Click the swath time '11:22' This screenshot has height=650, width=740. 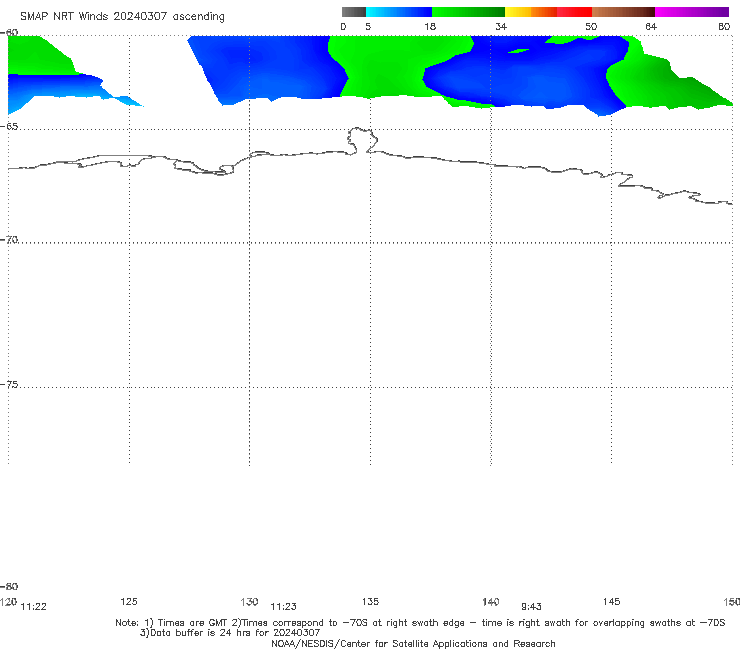(x=34, y=607)
